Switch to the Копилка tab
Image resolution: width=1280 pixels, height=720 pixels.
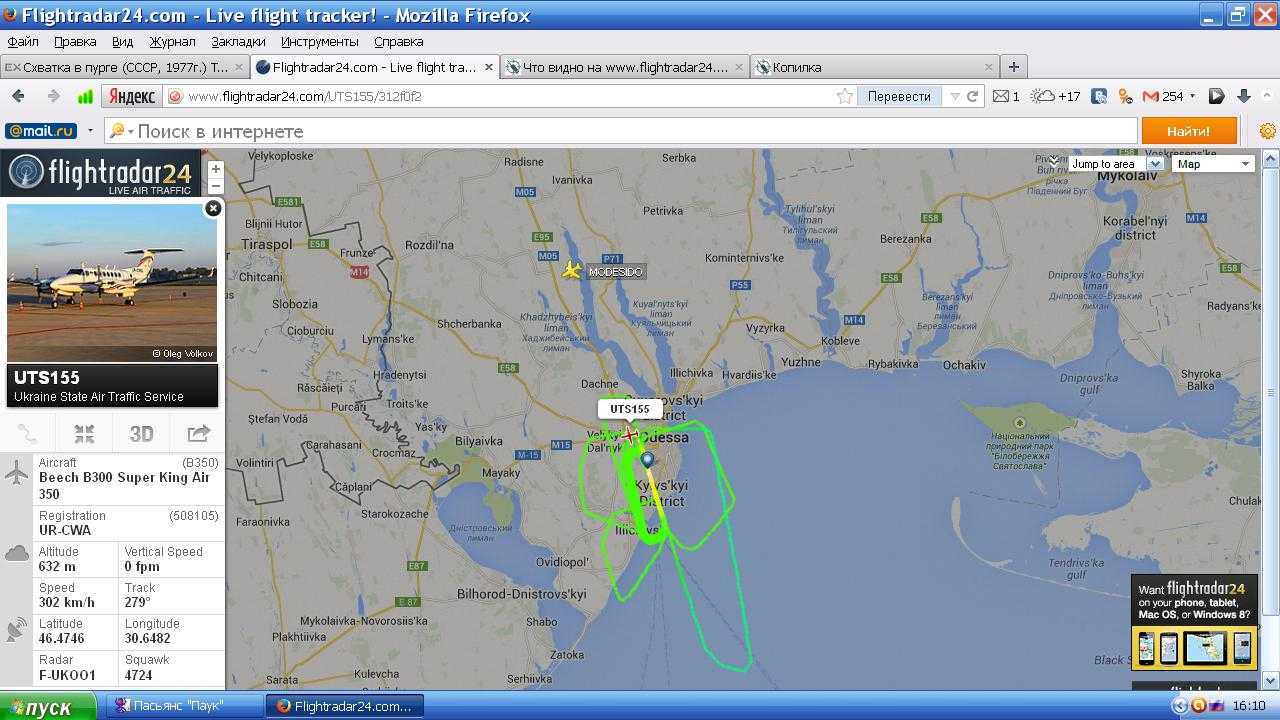[x=874, y=67]
